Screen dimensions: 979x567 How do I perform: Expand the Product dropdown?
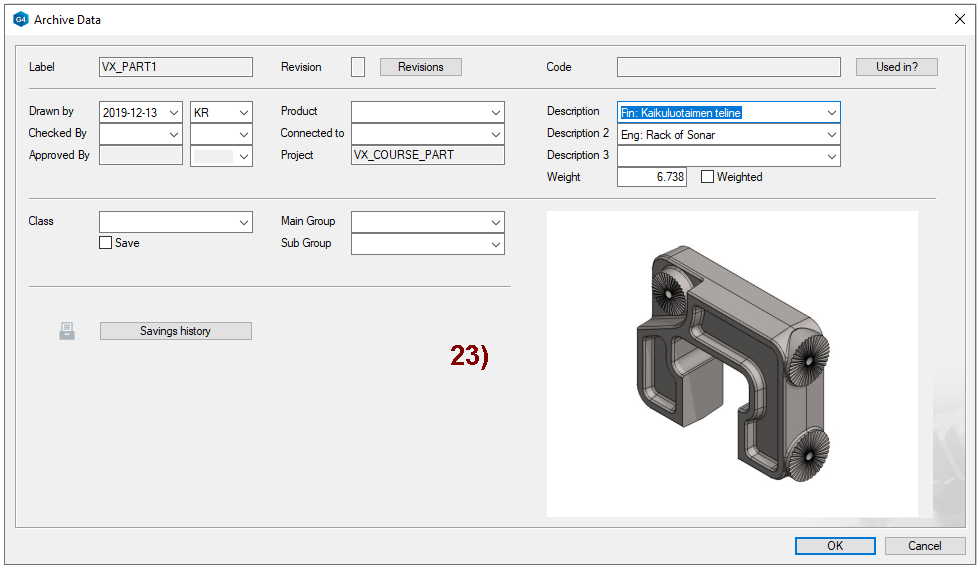pos(495,112)
